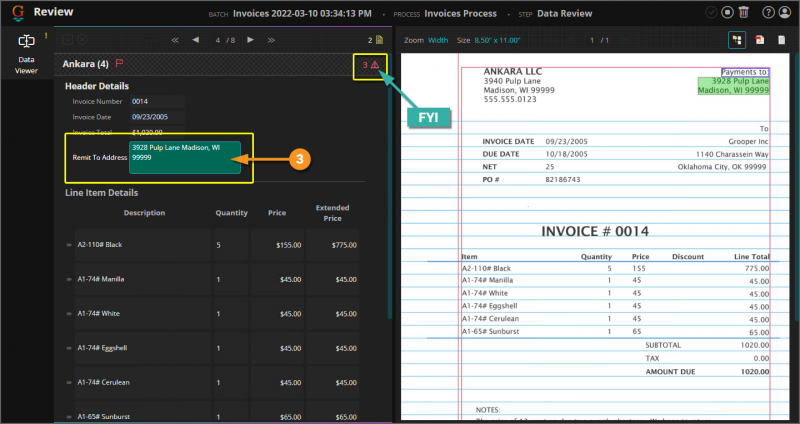Open the user account profile icon
Screen dimensions: 800x424
pos(785,12)
